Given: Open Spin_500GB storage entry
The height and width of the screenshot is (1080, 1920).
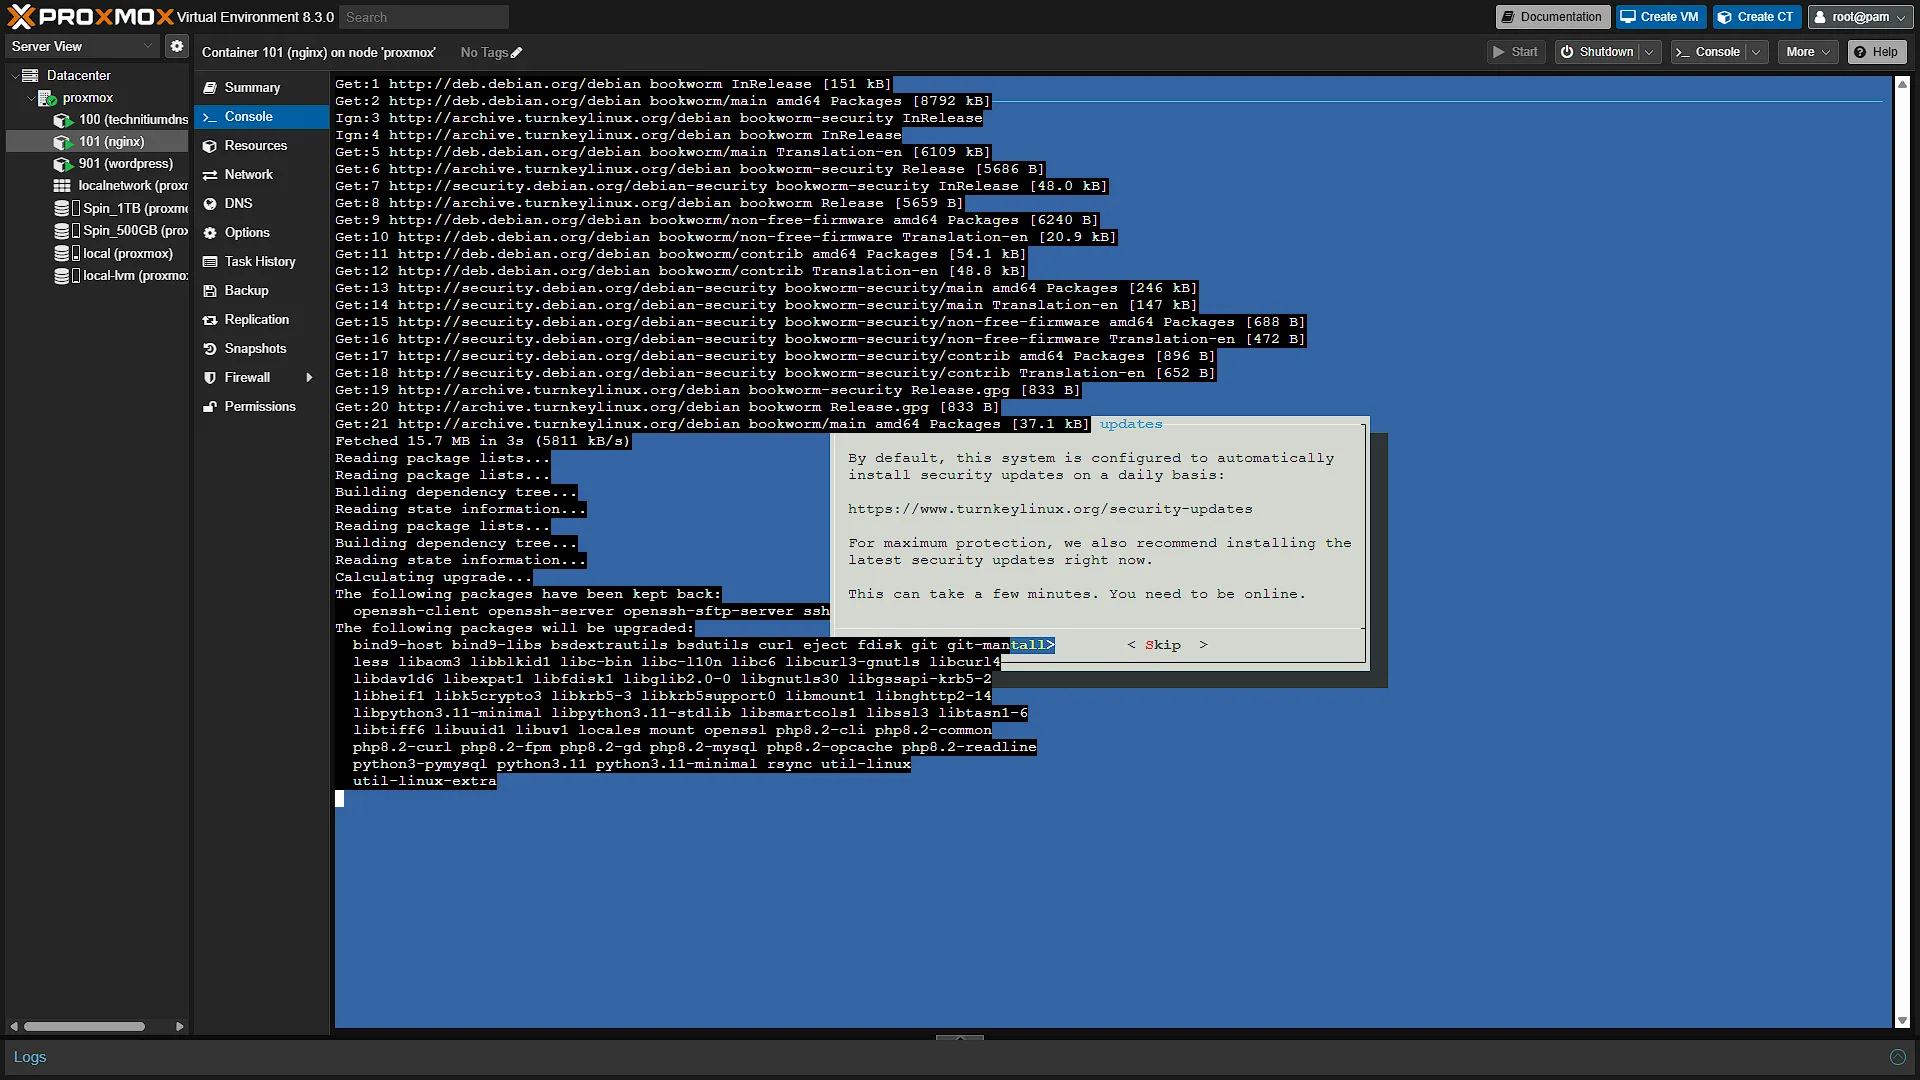Looking at the screenshot, I should click(x=134, y=231).
